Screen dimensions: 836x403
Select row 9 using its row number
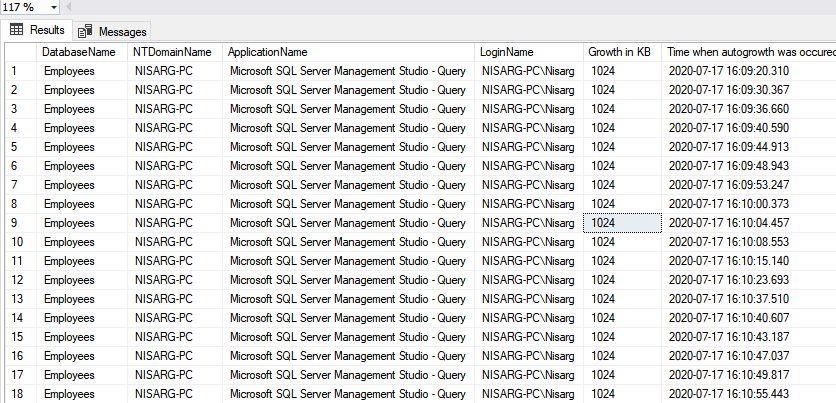pyautogui.click(x=20, y=223)
